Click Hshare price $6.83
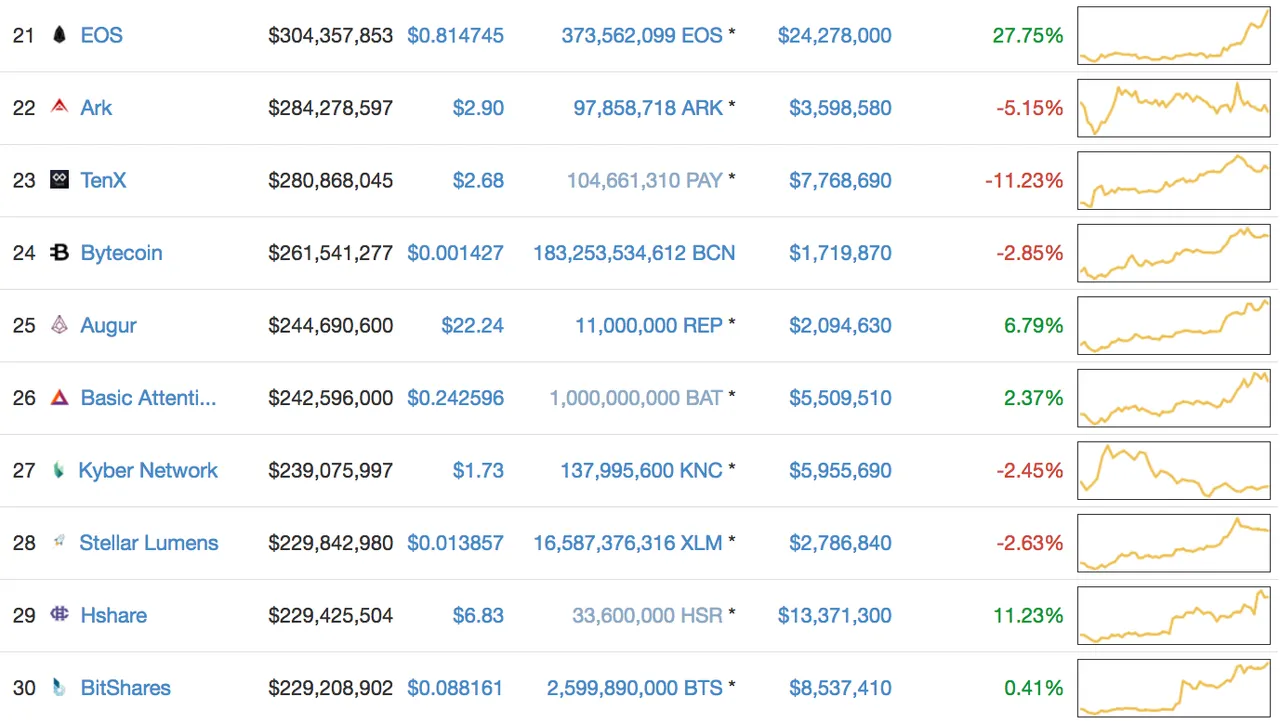The image size is (1280, 721). [x=478, y=615]
